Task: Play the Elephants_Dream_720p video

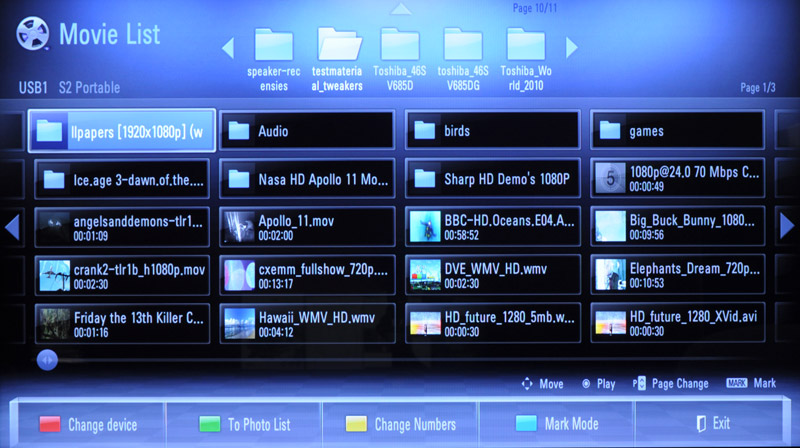Action: pyautogui.click(x=678, y=276)
